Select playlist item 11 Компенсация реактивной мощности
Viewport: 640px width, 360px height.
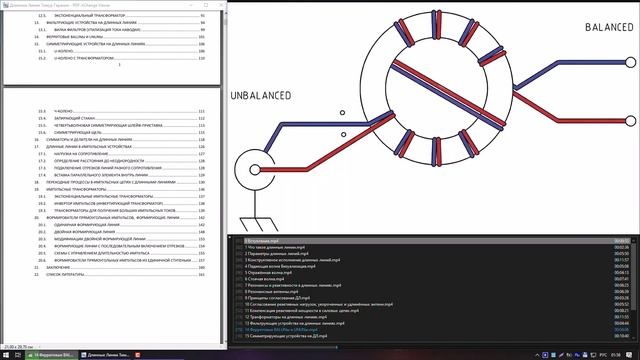point(433,311)
